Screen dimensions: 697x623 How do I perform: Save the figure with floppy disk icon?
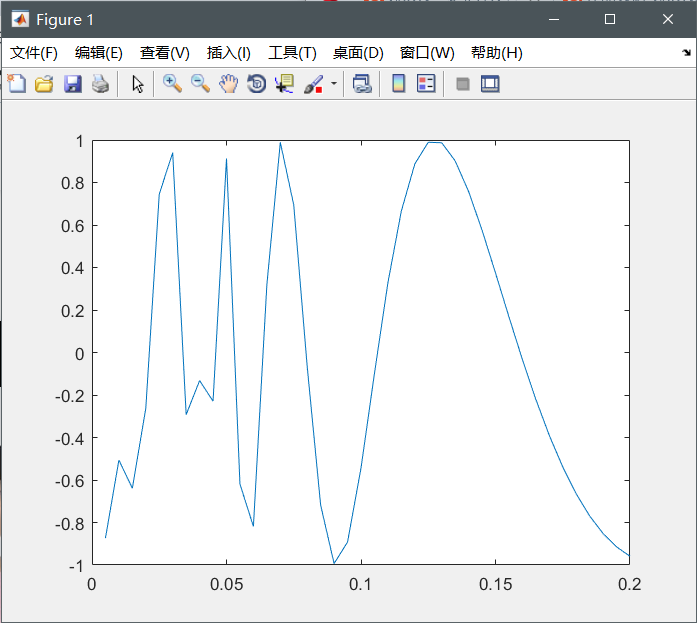pos(72,84)
